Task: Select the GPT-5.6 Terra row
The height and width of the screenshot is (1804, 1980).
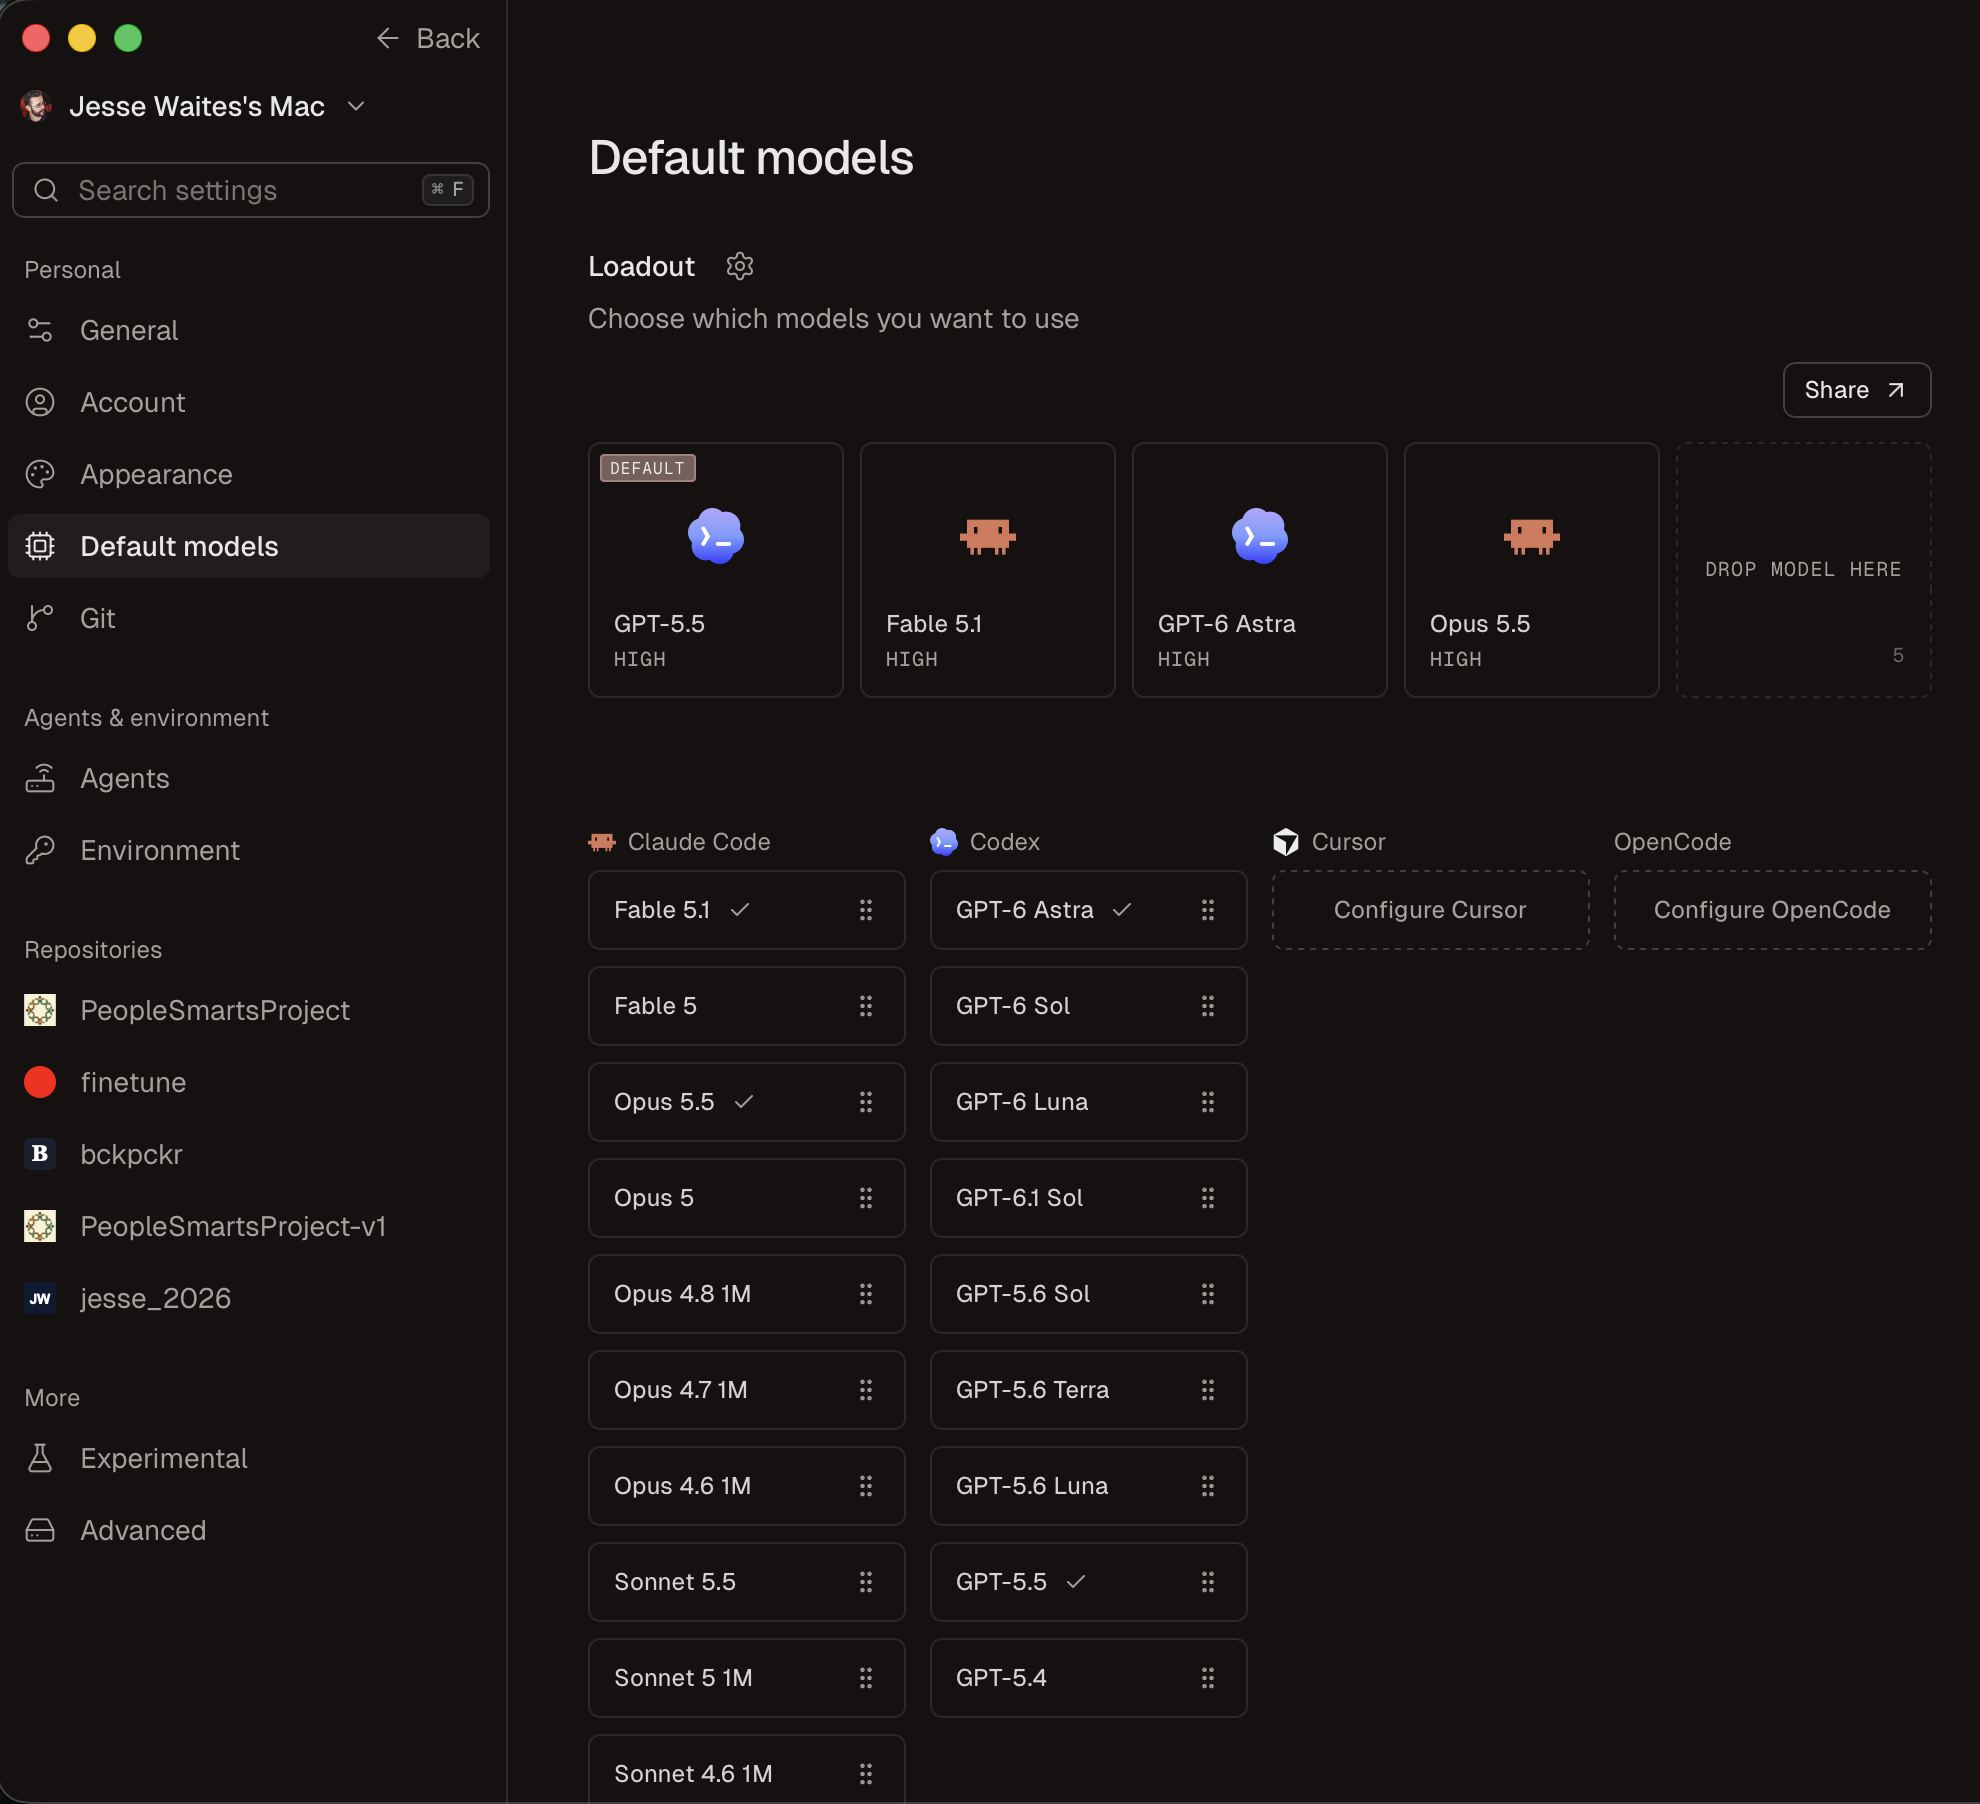Action: pyautogui.click(x=1088, y=1390)
